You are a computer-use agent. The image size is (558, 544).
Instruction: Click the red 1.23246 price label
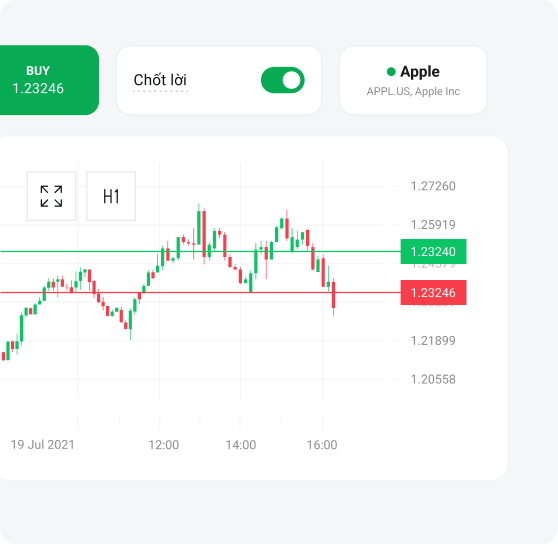tap(433, 292)
